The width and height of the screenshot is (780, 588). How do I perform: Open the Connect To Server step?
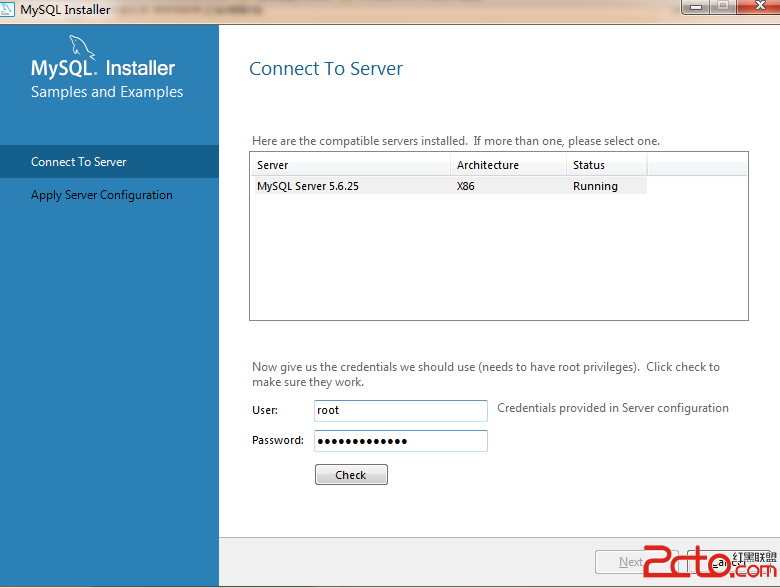coord(109,162)
